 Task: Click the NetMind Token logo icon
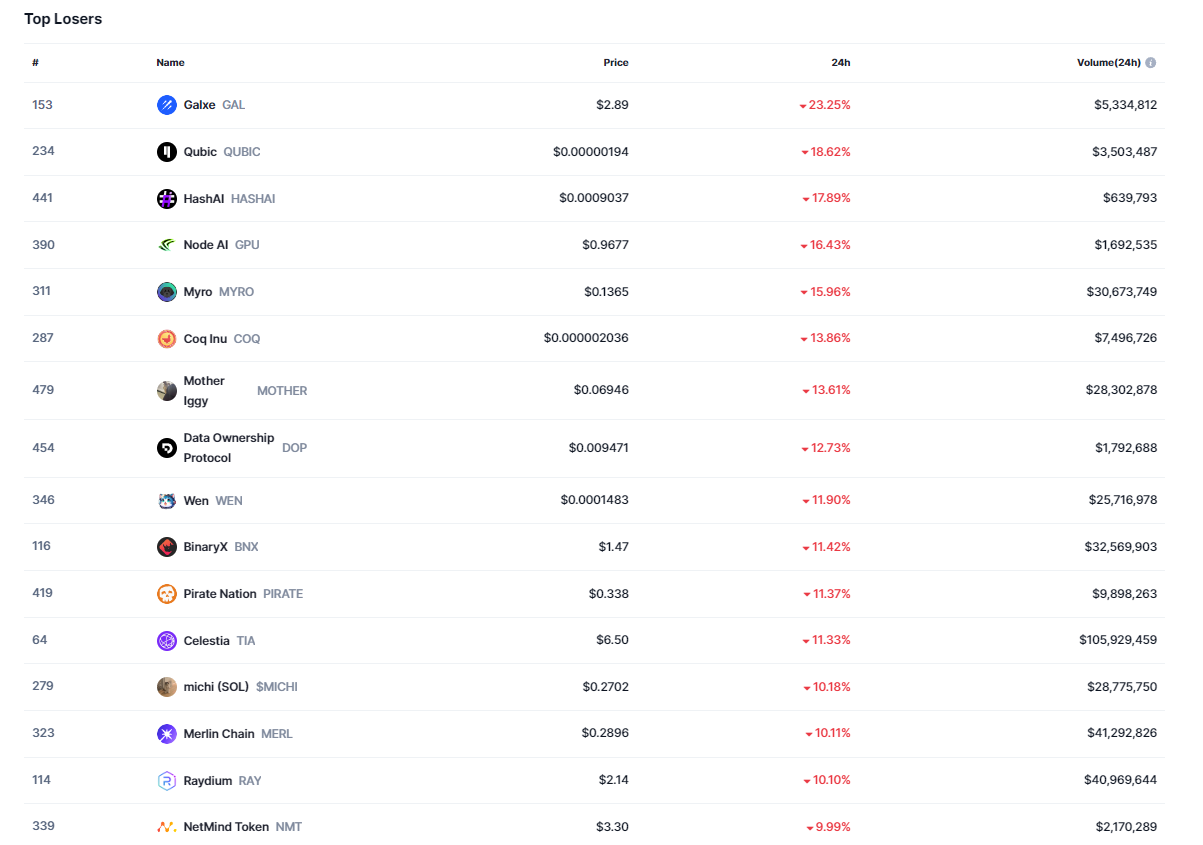[167, 827]
